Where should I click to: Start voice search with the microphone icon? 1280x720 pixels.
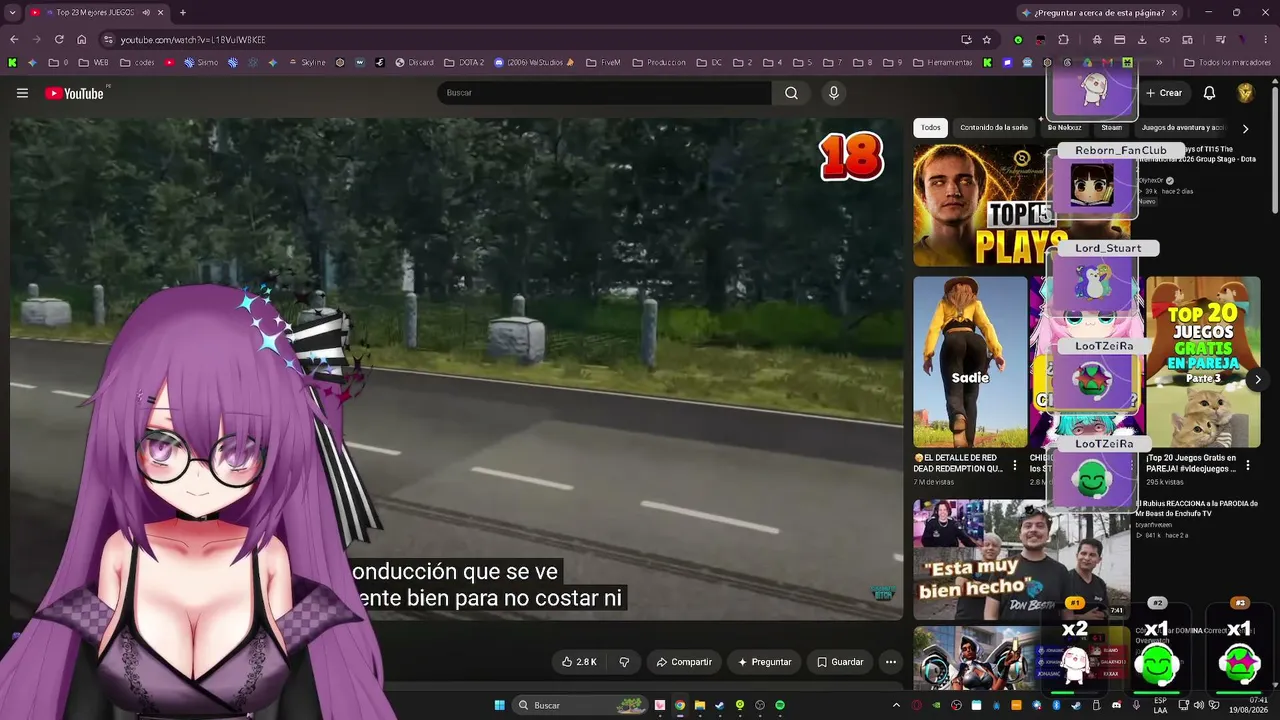[834, 93]
